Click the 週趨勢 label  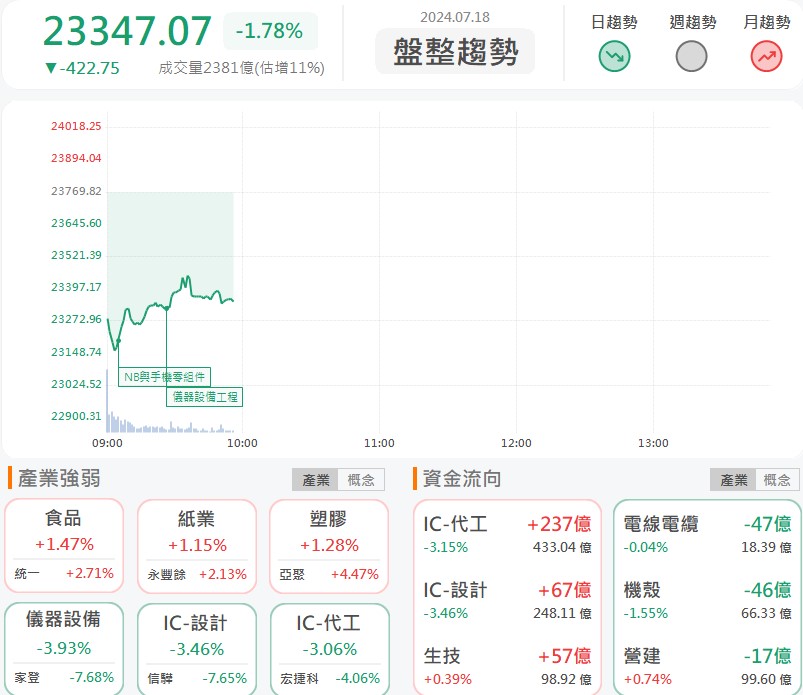coord(692,22)
